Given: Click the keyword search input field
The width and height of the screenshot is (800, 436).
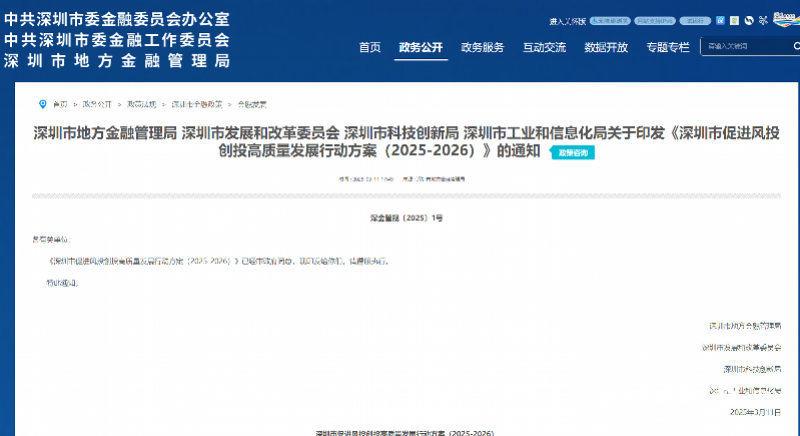Looking at the screenshot, I should (x=745, y=46).
